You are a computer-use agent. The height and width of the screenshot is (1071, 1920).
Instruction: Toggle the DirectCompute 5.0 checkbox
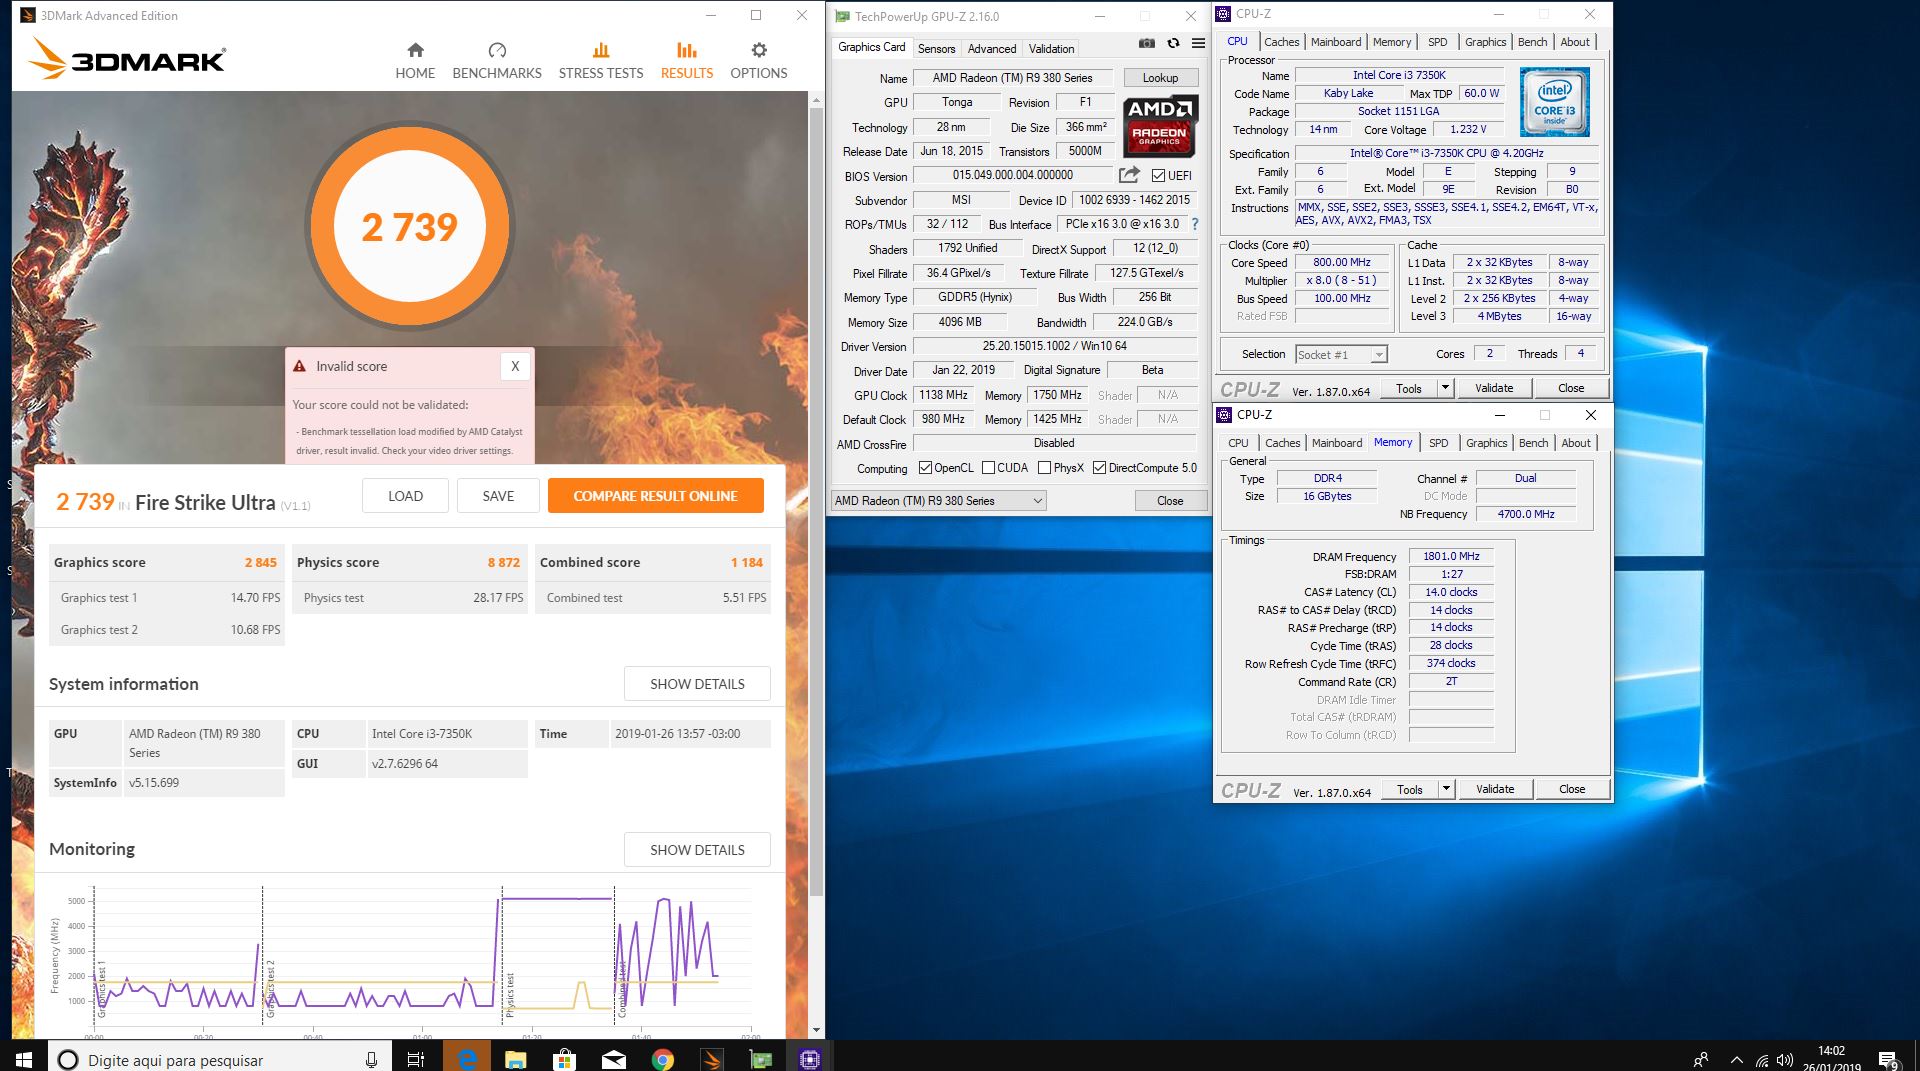tap(1099, 468)
